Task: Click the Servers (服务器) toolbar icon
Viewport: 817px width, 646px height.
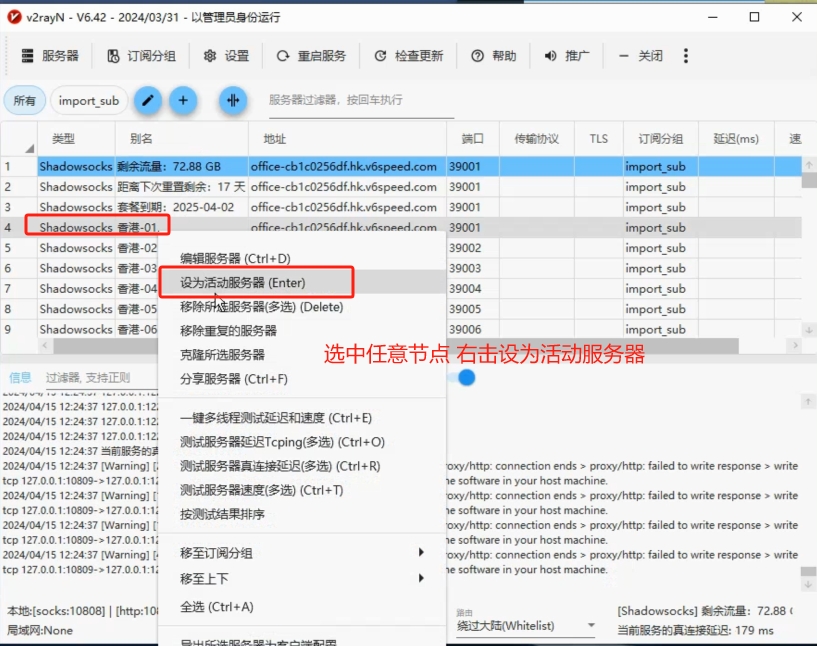Action: tap(28, 56)
